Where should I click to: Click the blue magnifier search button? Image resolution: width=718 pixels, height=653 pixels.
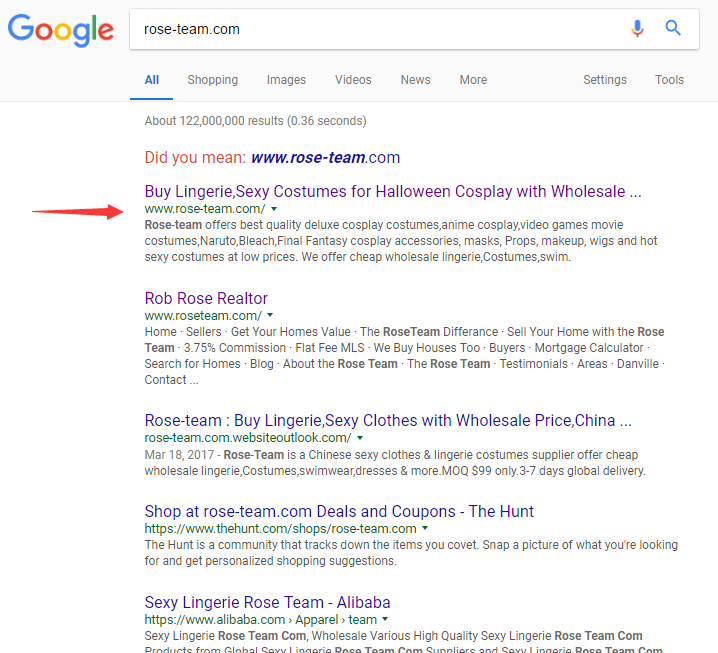[673, 28]
